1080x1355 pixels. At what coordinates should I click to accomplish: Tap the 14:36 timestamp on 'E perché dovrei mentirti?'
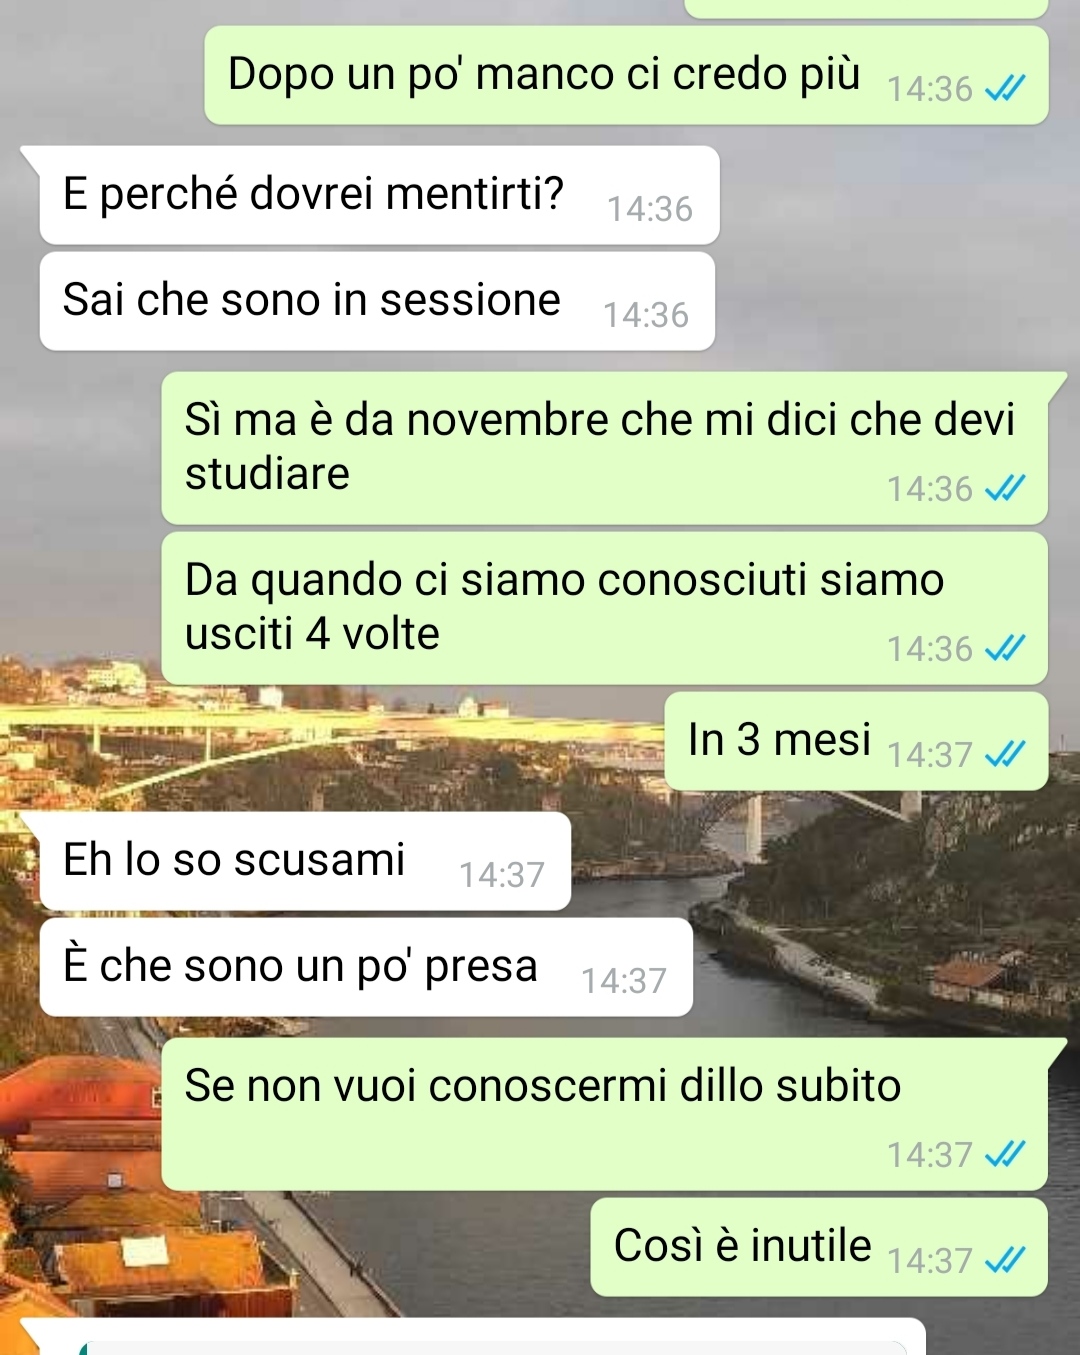click(x=650, y=209)
